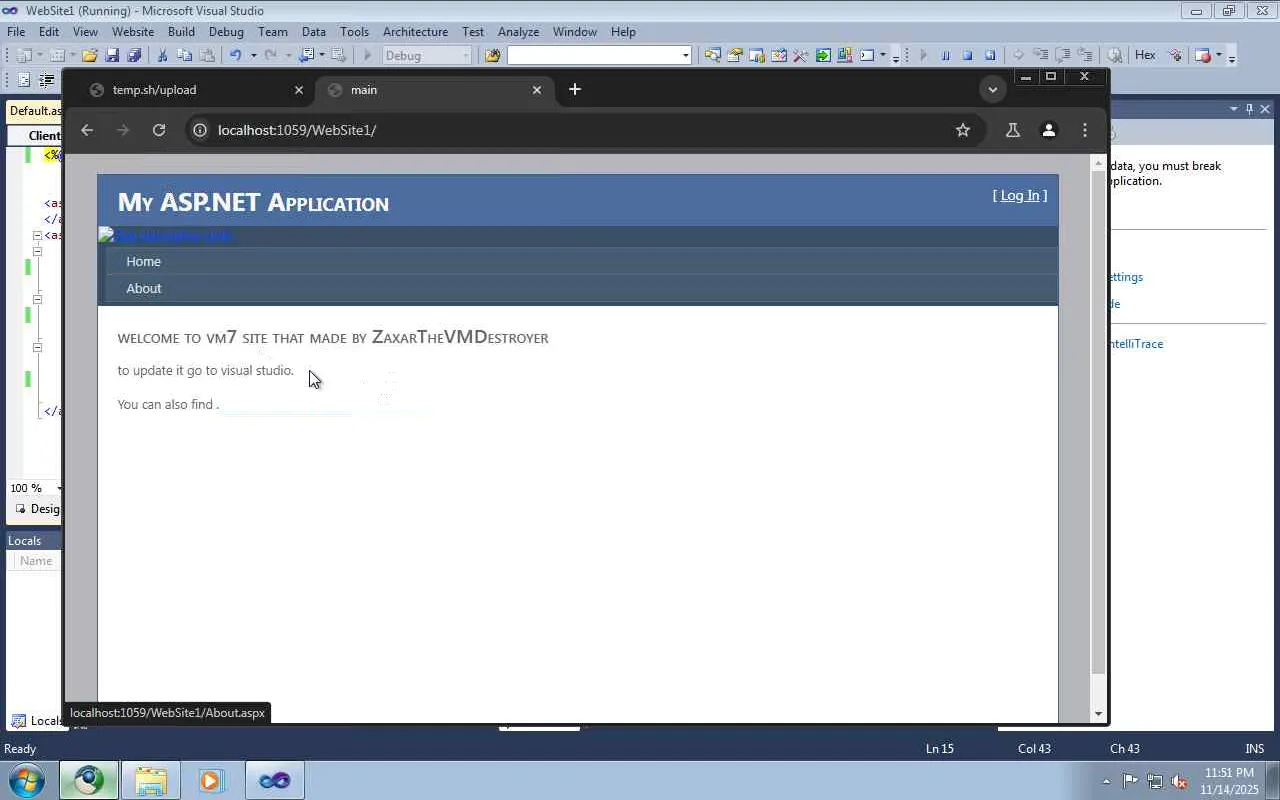Click the Undo arrow icon in Visual Studio
The width and height of the screenshot is (1280, 800).
pyautogui.click(x=236, y=56)
